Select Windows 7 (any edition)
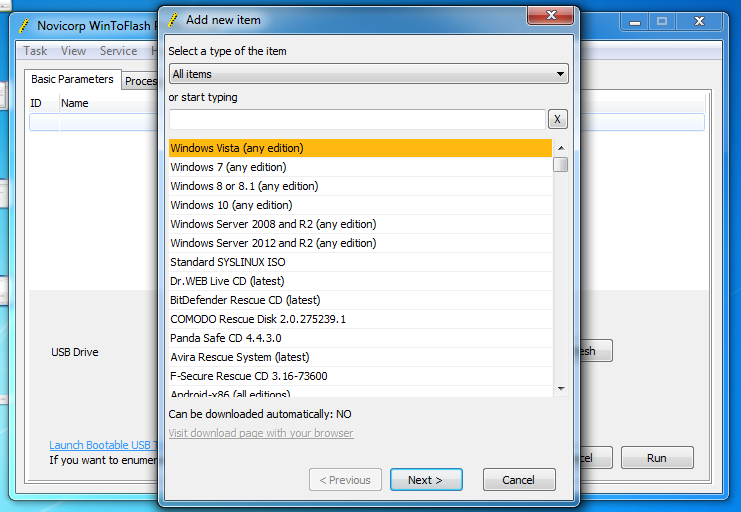This screenshot has height=512, width=741. coord(360,167)
